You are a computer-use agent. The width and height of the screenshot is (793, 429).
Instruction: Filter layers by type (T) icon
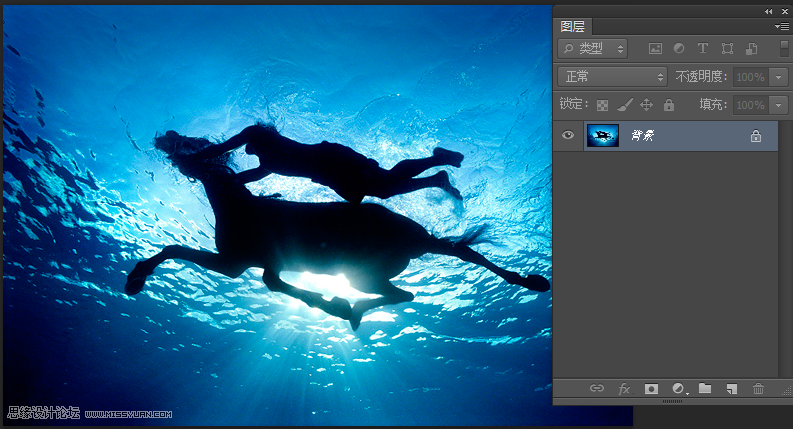point(703,48)
